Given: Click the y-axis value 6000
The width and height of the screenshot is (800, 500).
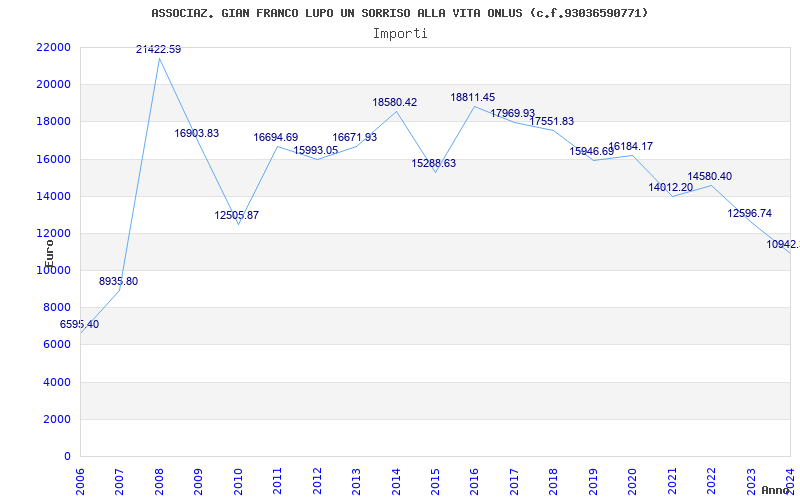Looking at the screenshot, I should [57, 345].
